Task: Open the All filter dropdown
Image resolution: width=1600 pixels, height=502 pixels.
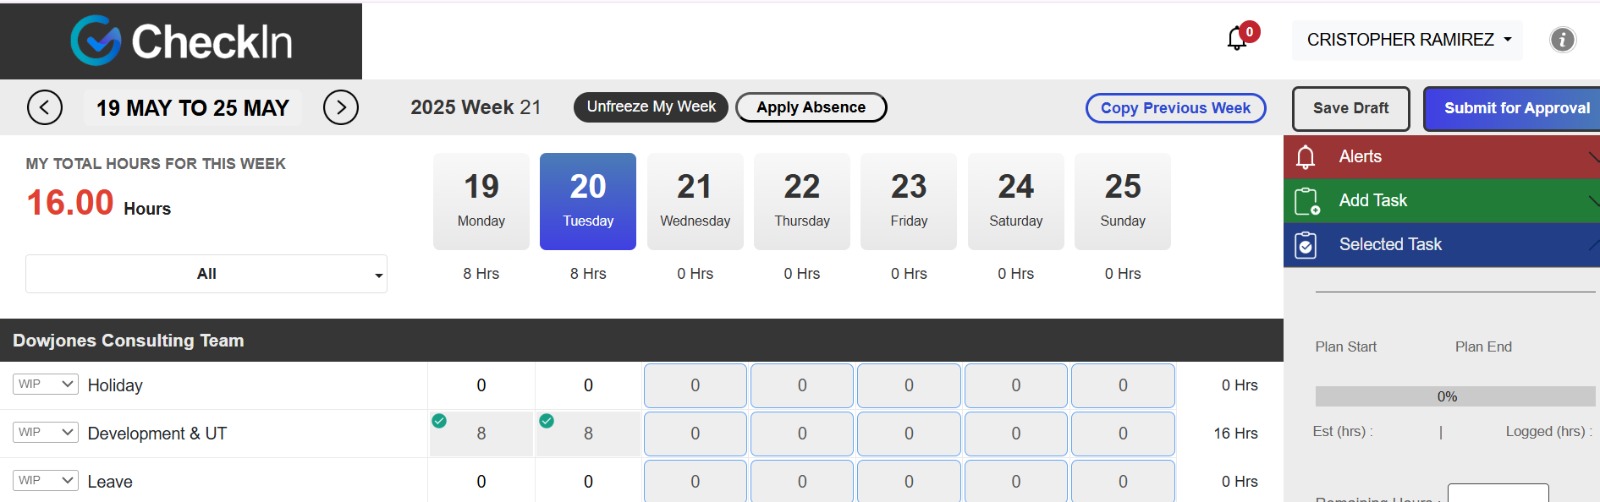Action: 206,274
